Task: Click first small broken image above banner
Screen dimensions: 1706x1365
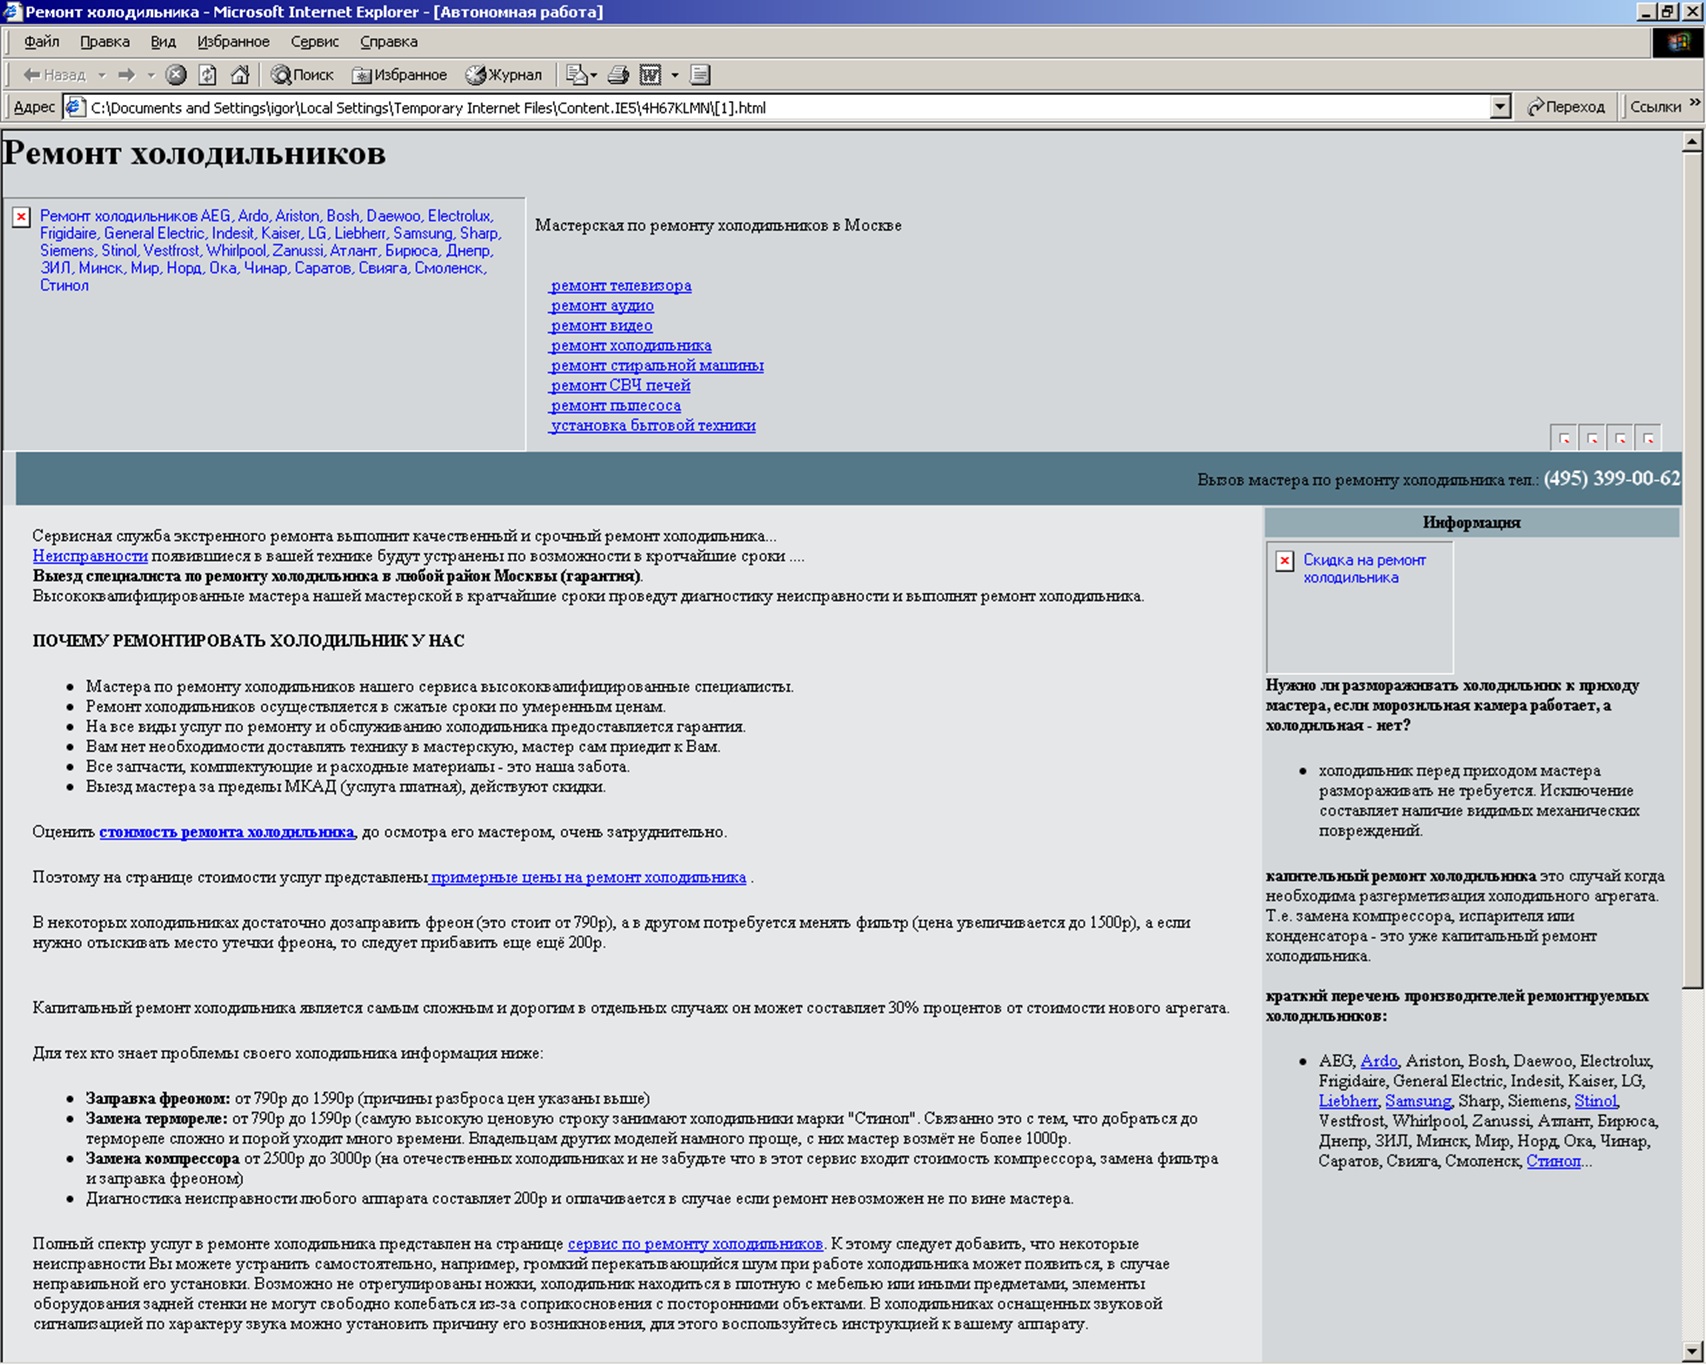Action: (1564, 437)
